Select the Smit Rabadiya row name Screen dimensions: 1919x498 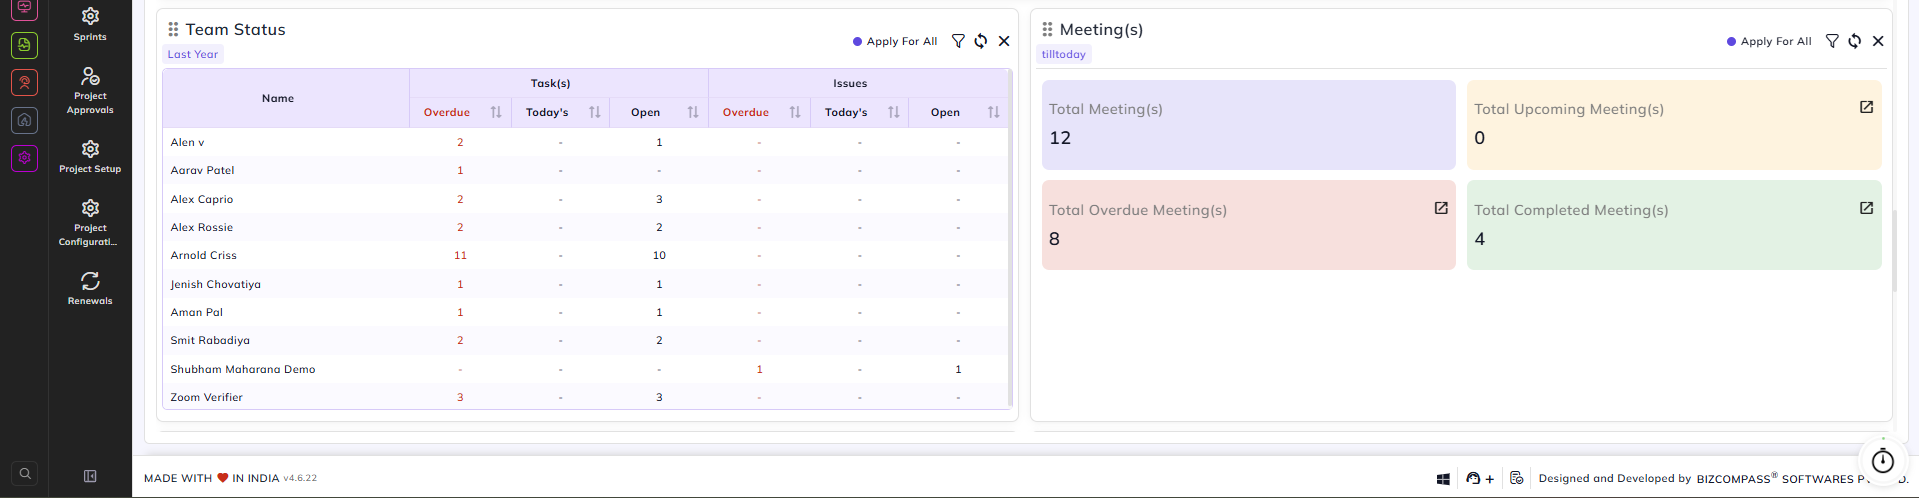(210, 340)
